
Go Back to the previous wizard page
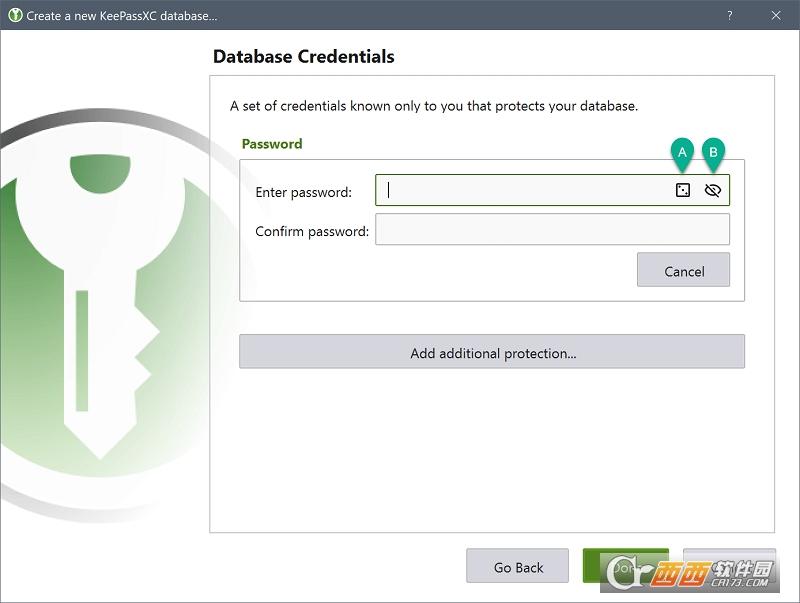[x=517, y=566]
